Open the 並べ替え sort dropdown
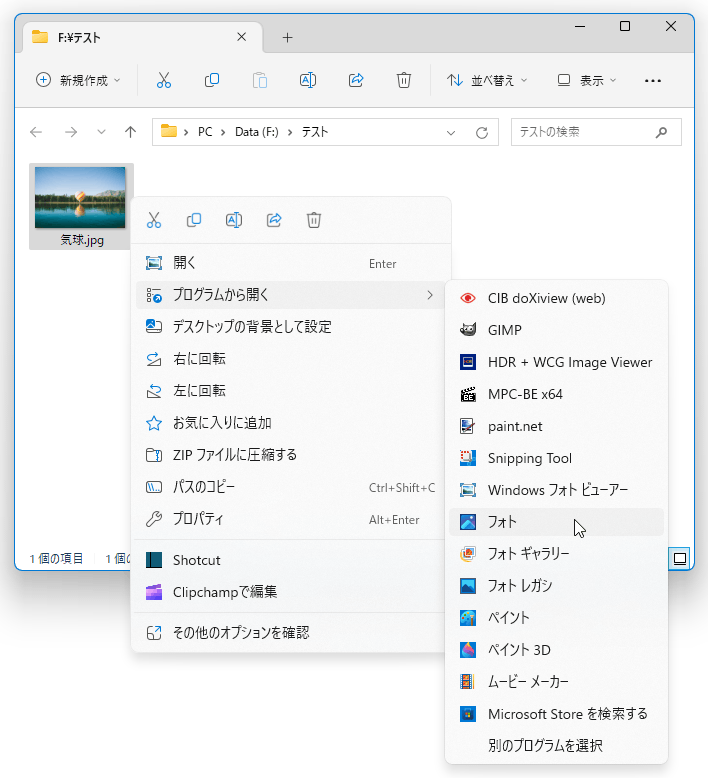The image size is (708, 778). click(x=487, y=80)
